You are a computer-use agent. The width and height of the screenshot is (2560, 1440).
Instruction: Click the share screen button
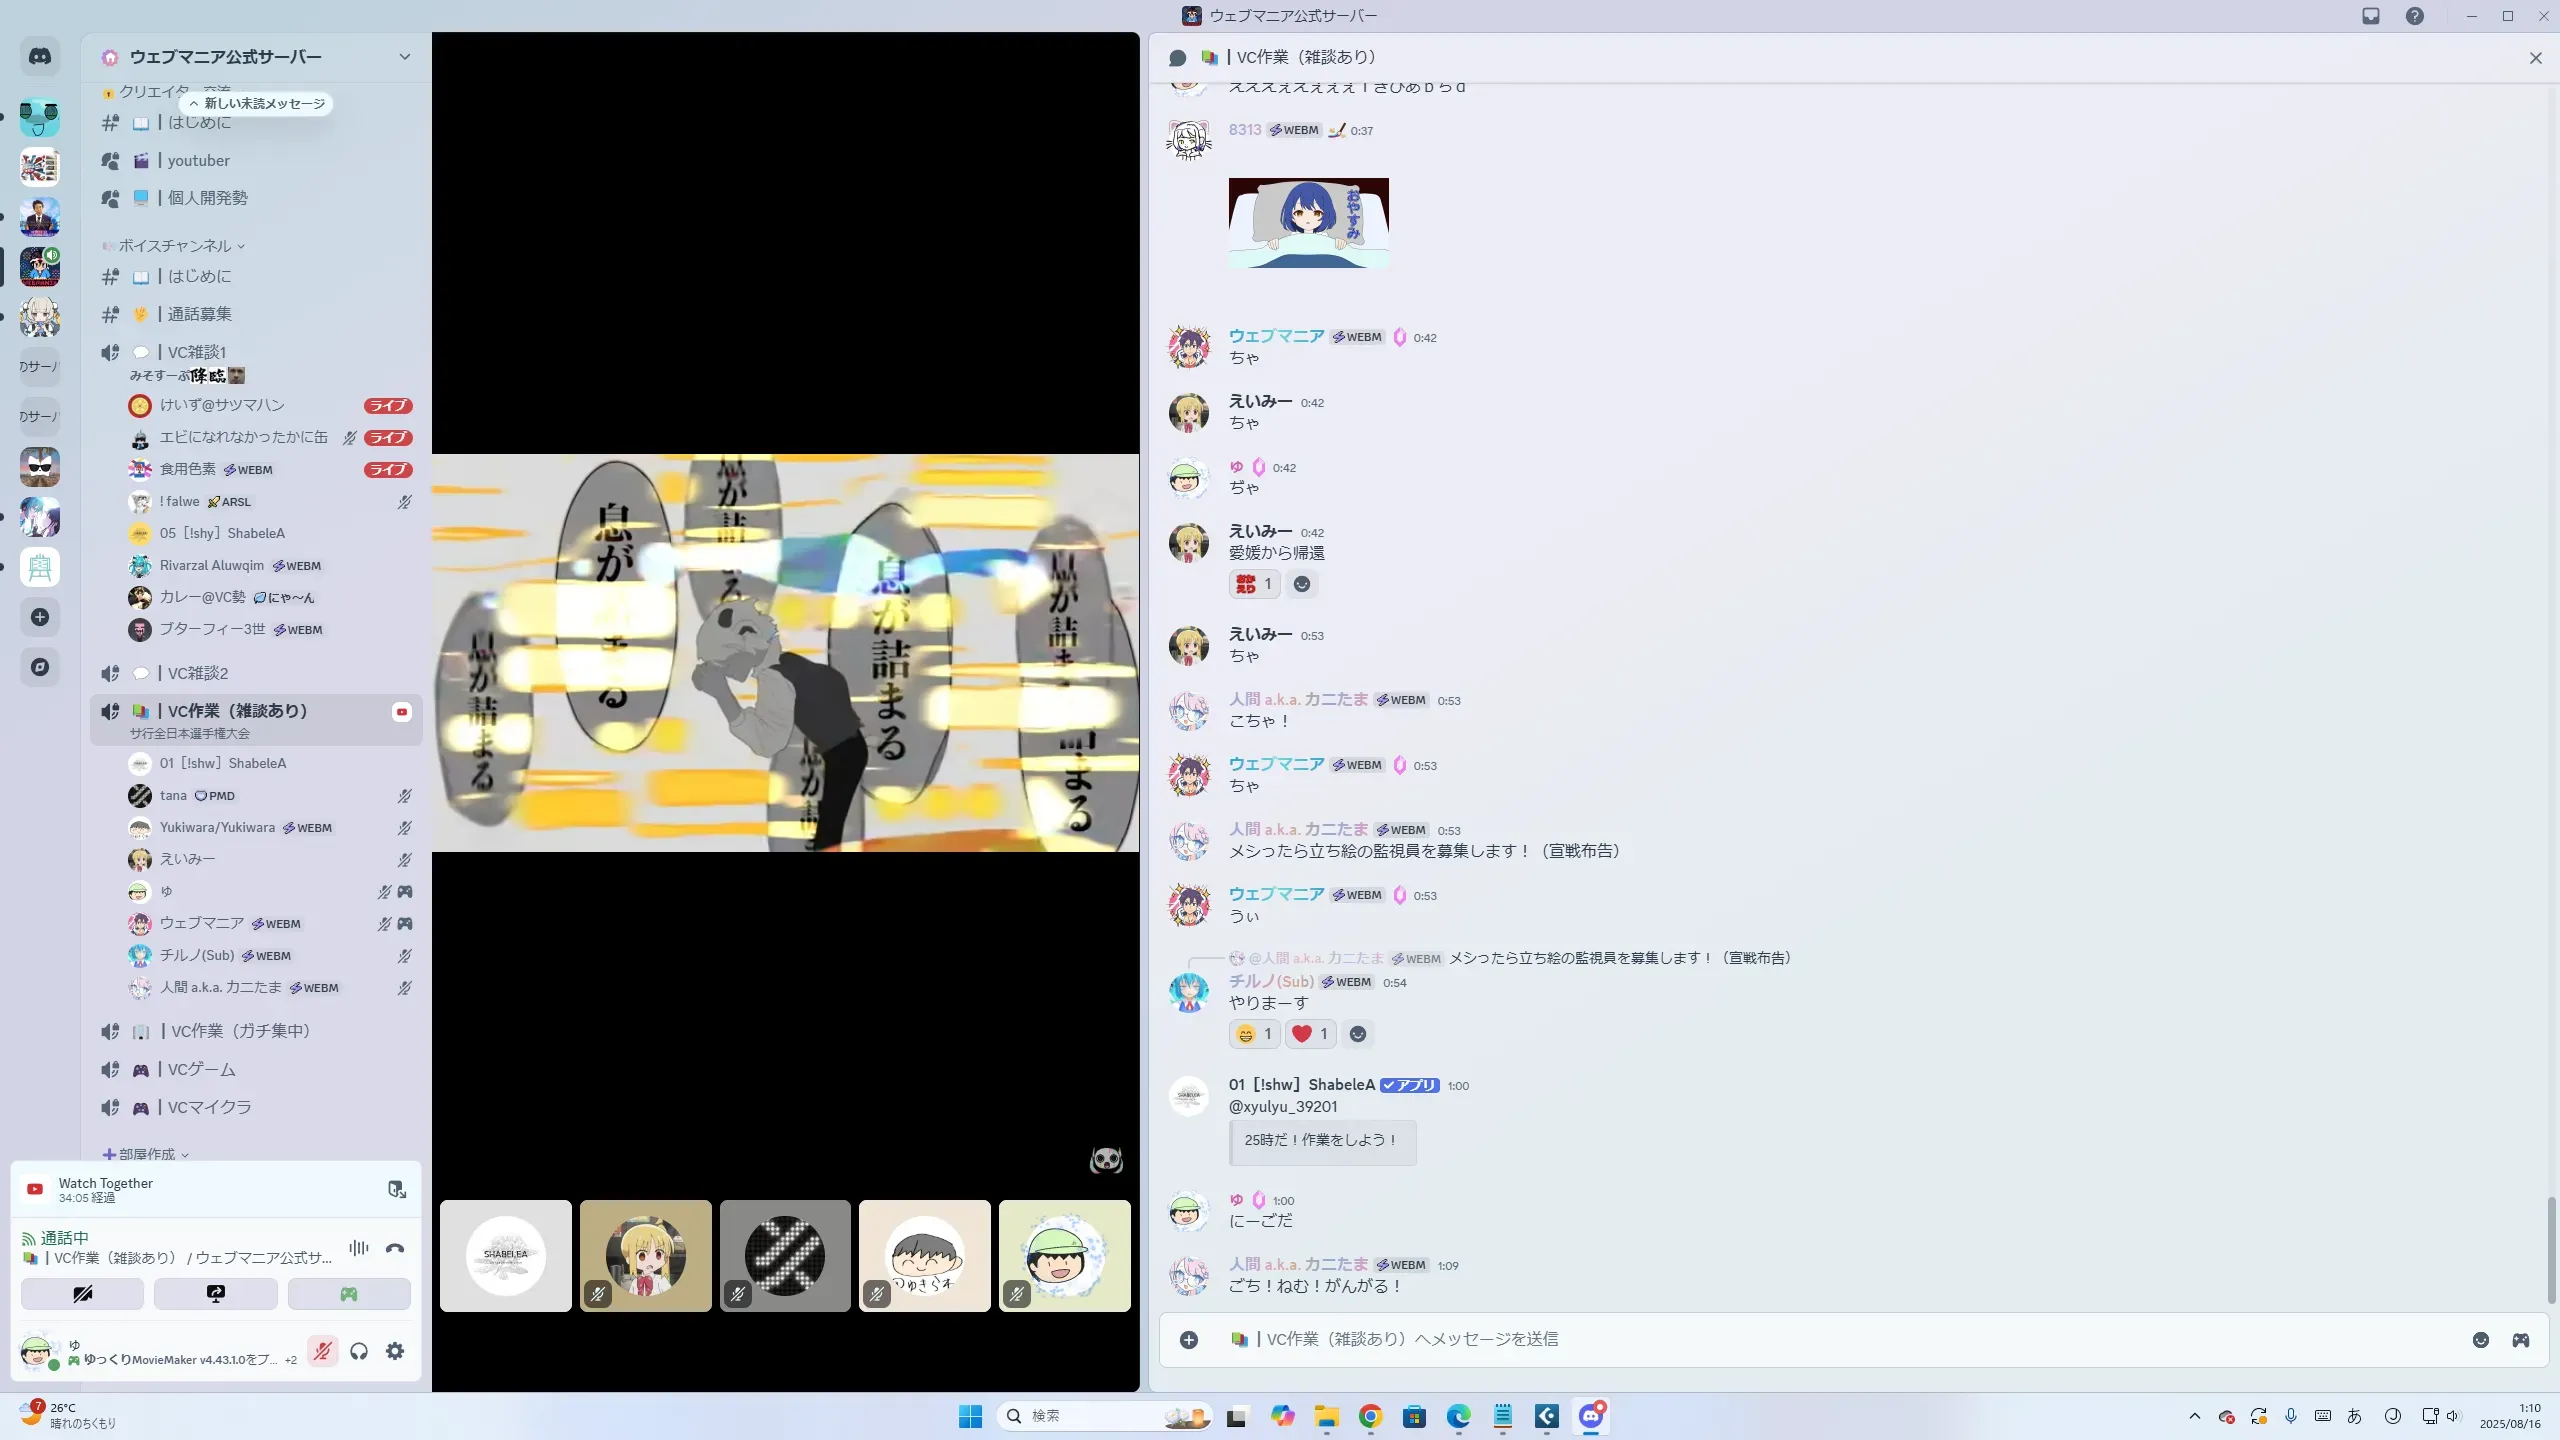pos(215,1294)
